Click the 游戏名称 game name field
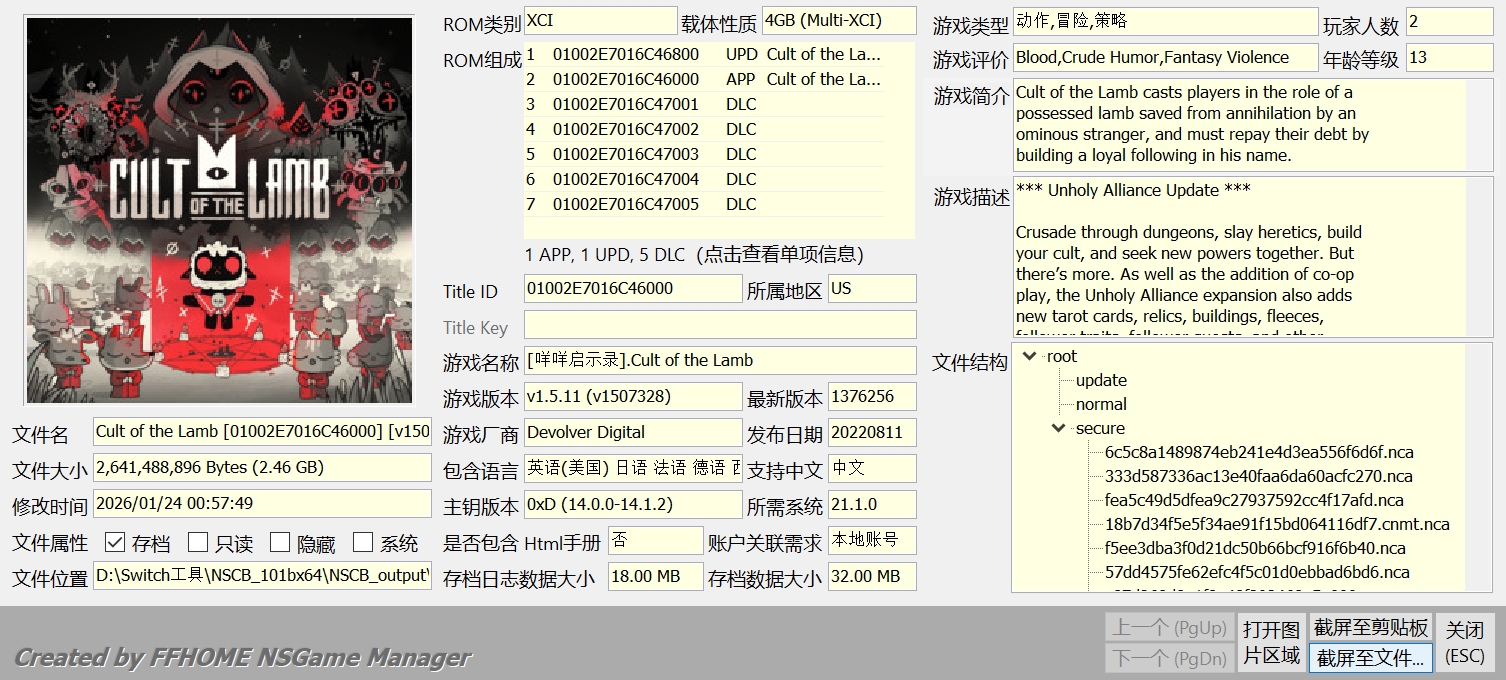Screen dimensions: 1506x680 [719, 361]
